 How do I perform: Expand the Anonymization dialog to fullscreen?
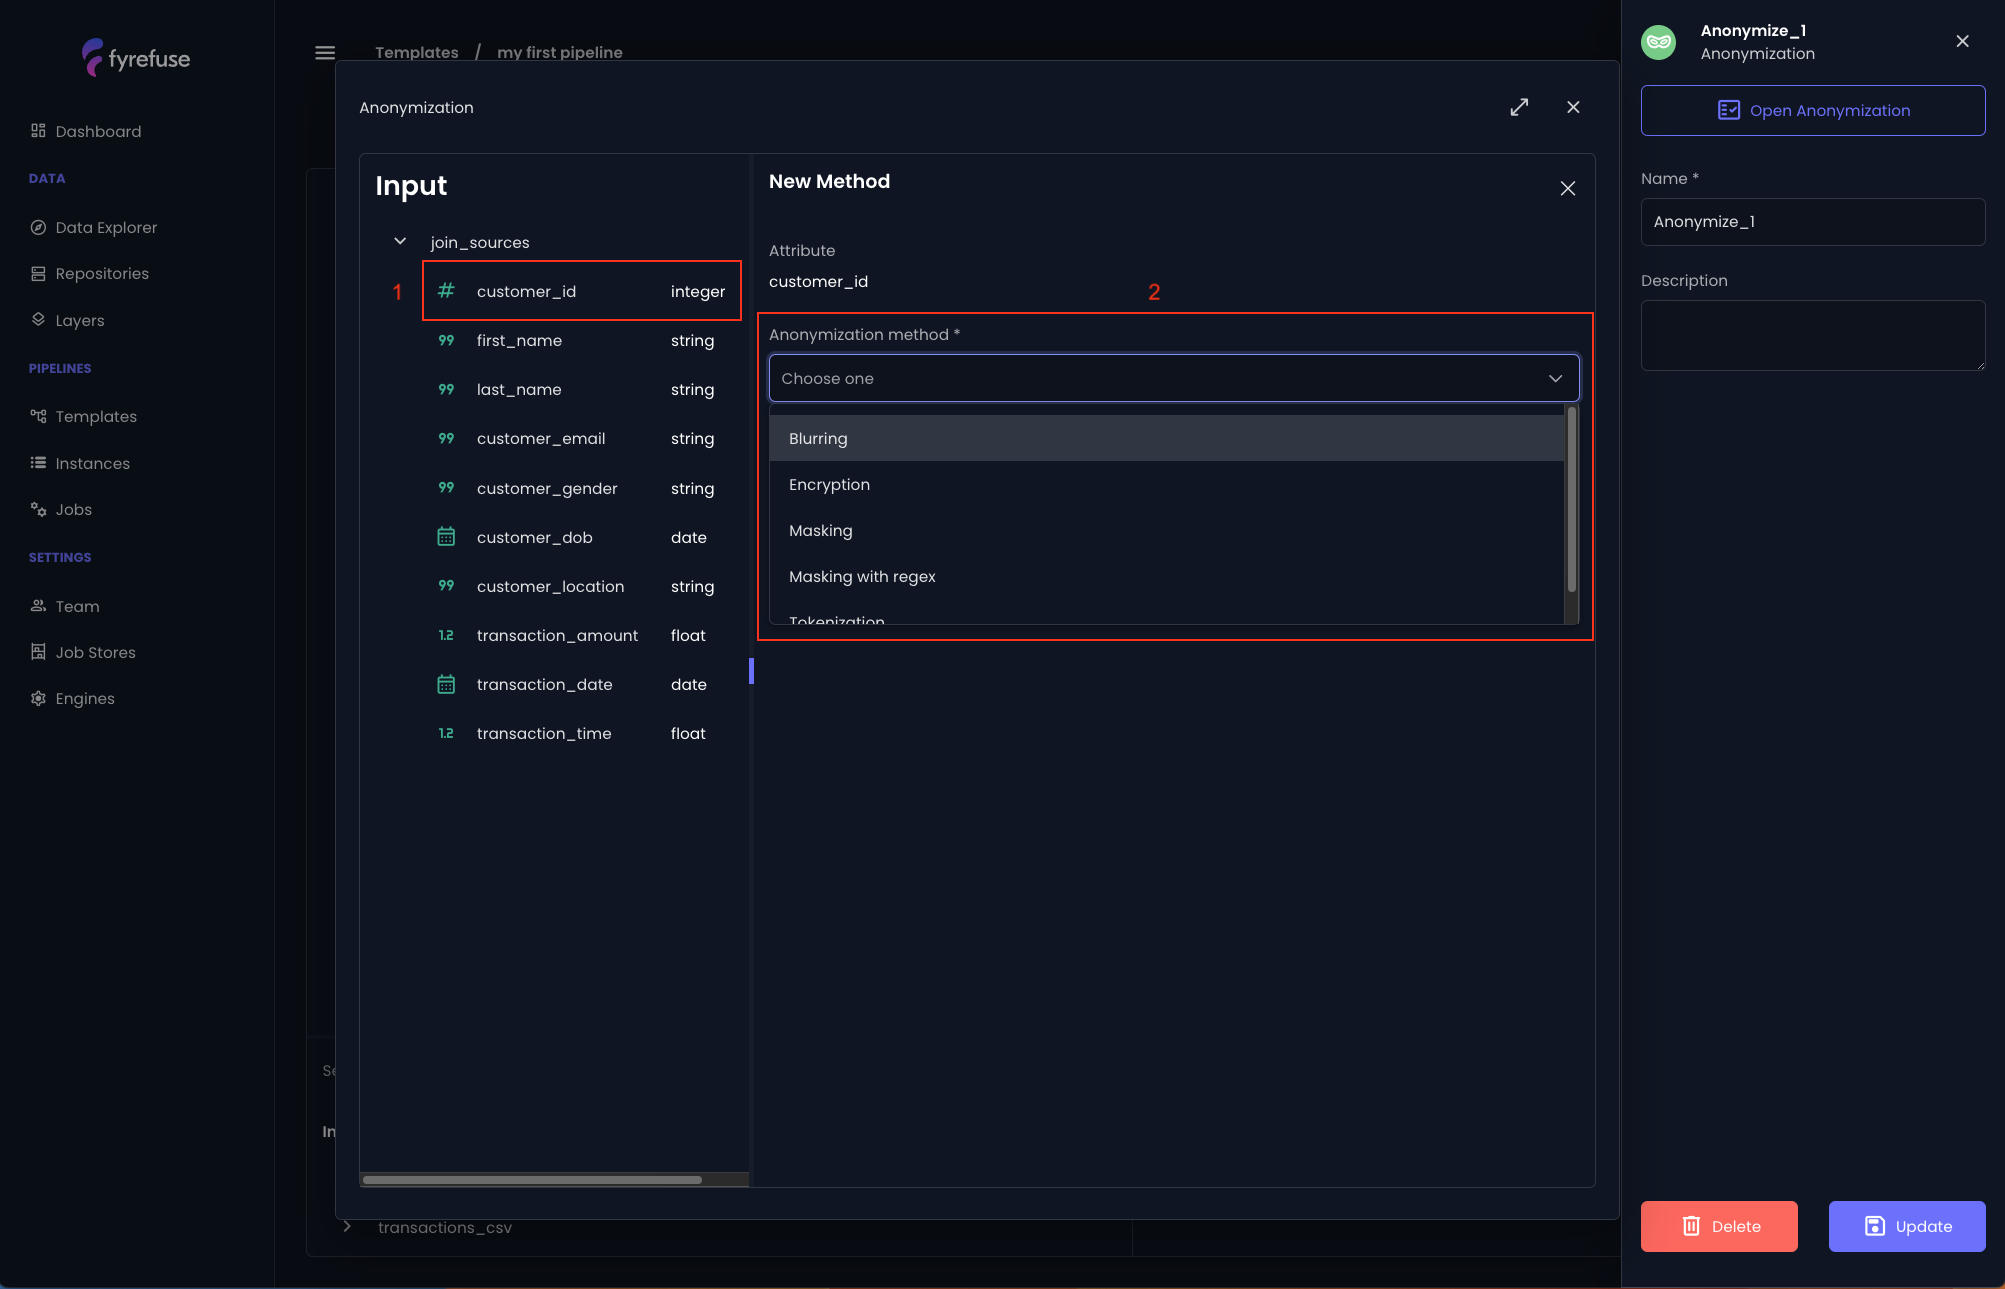(1519, 107)
